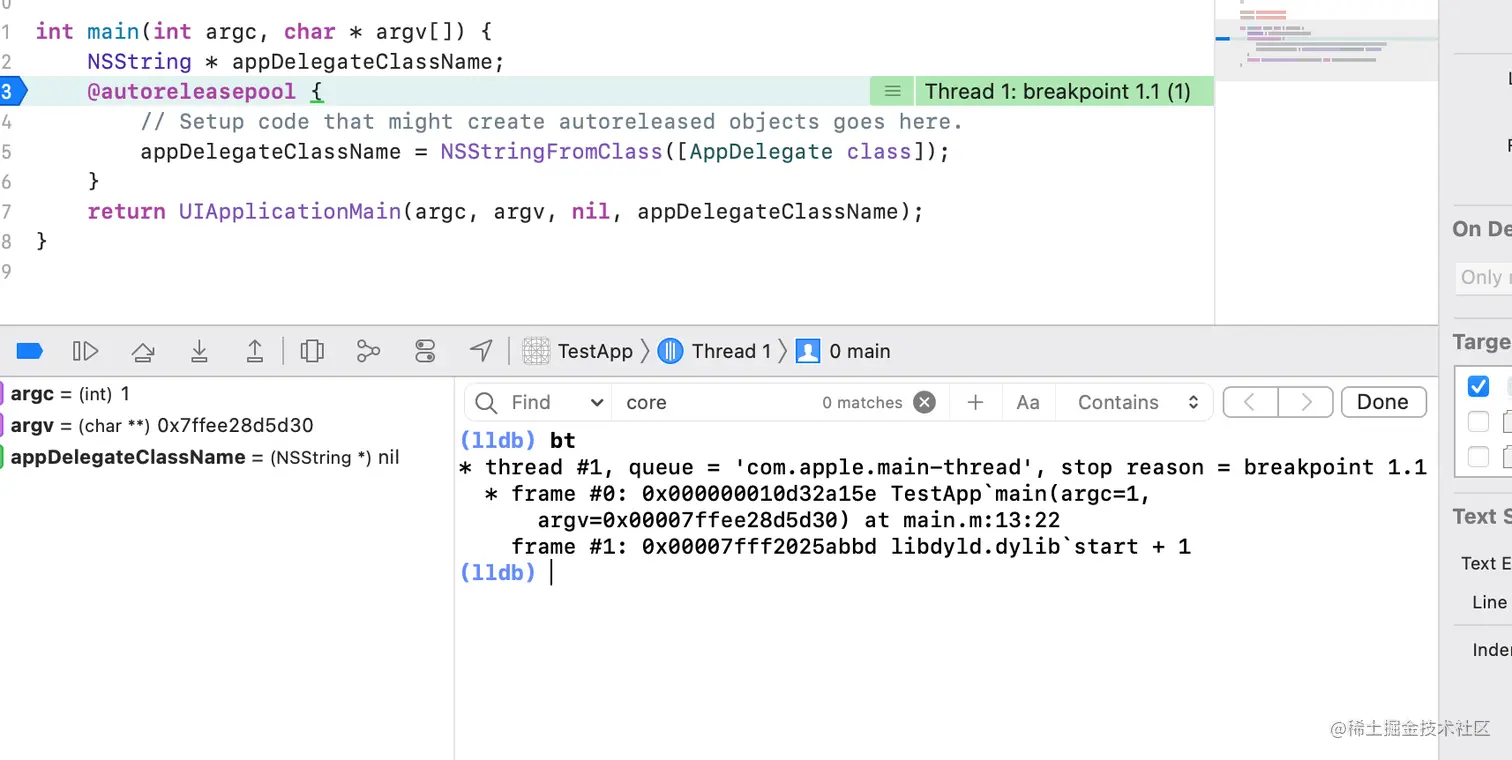Go to previous search match
1512x760 pixels.
coord(1251,402)
